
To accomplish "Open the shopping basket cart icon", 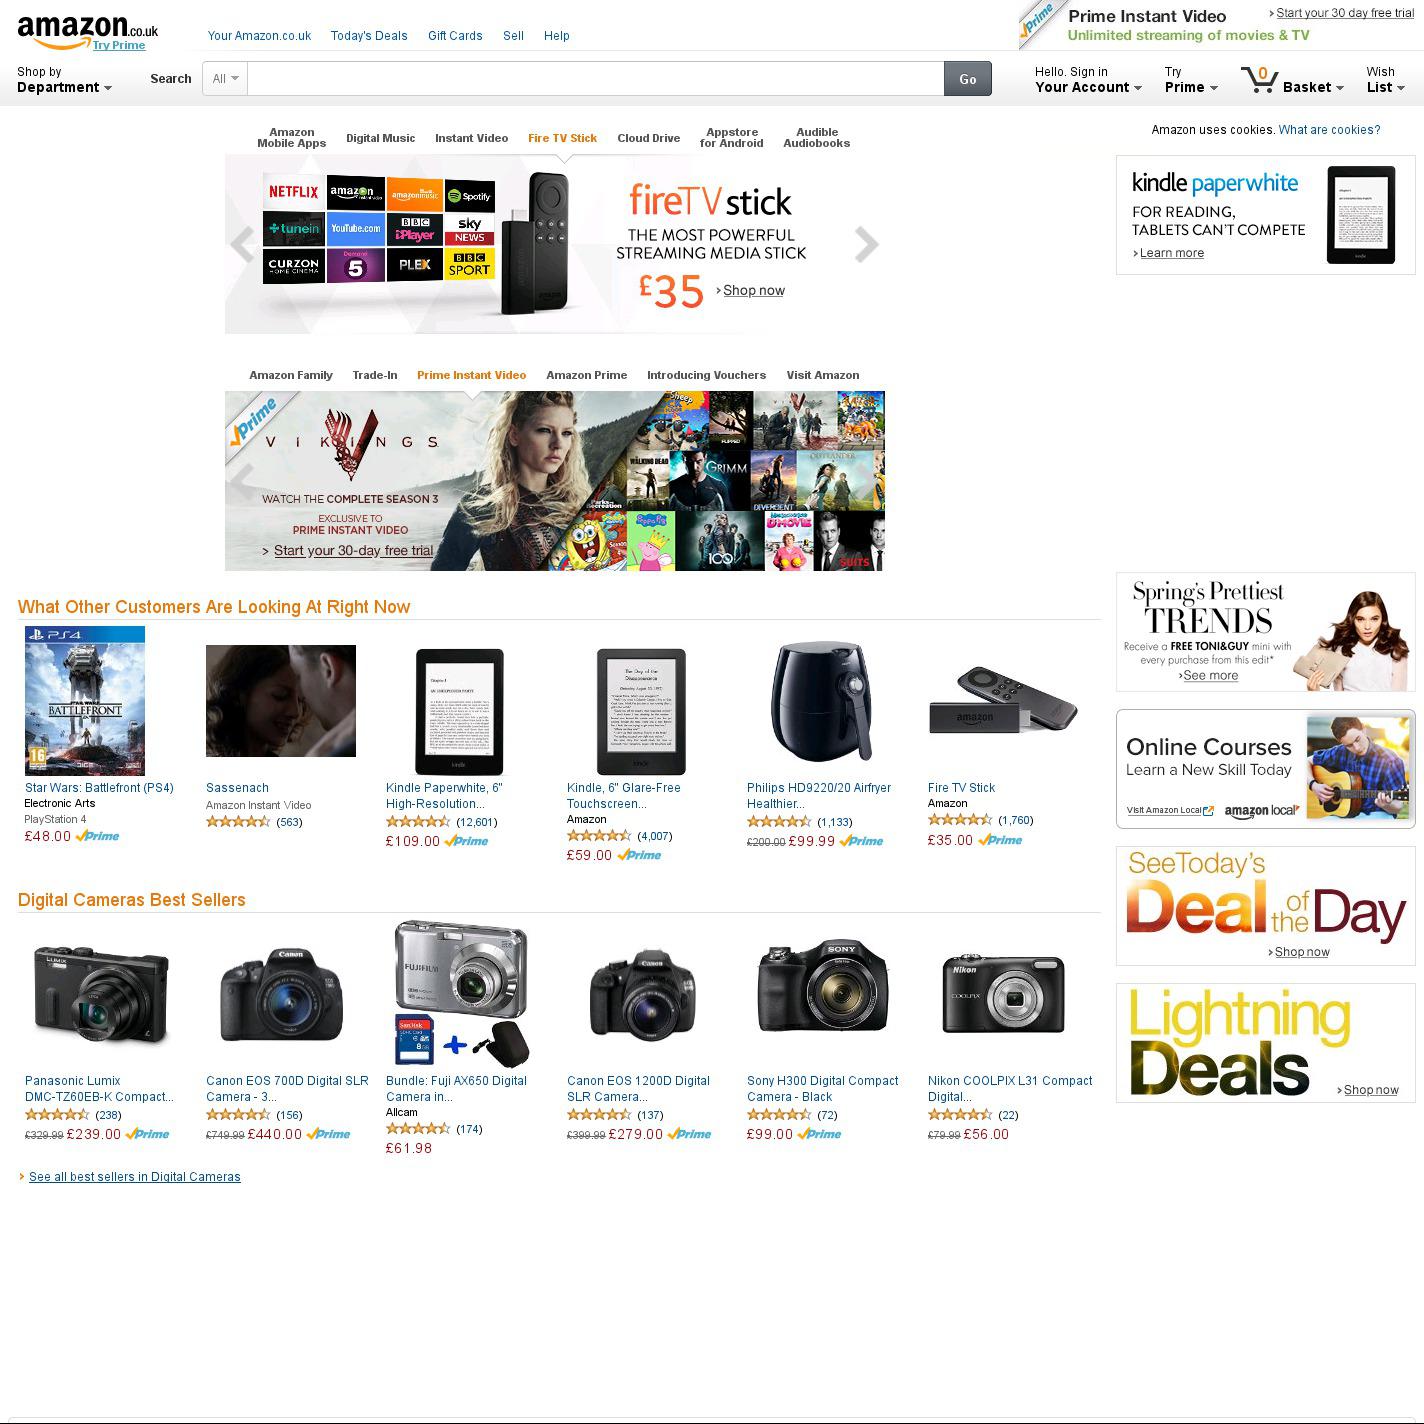I will (1259, 80).
